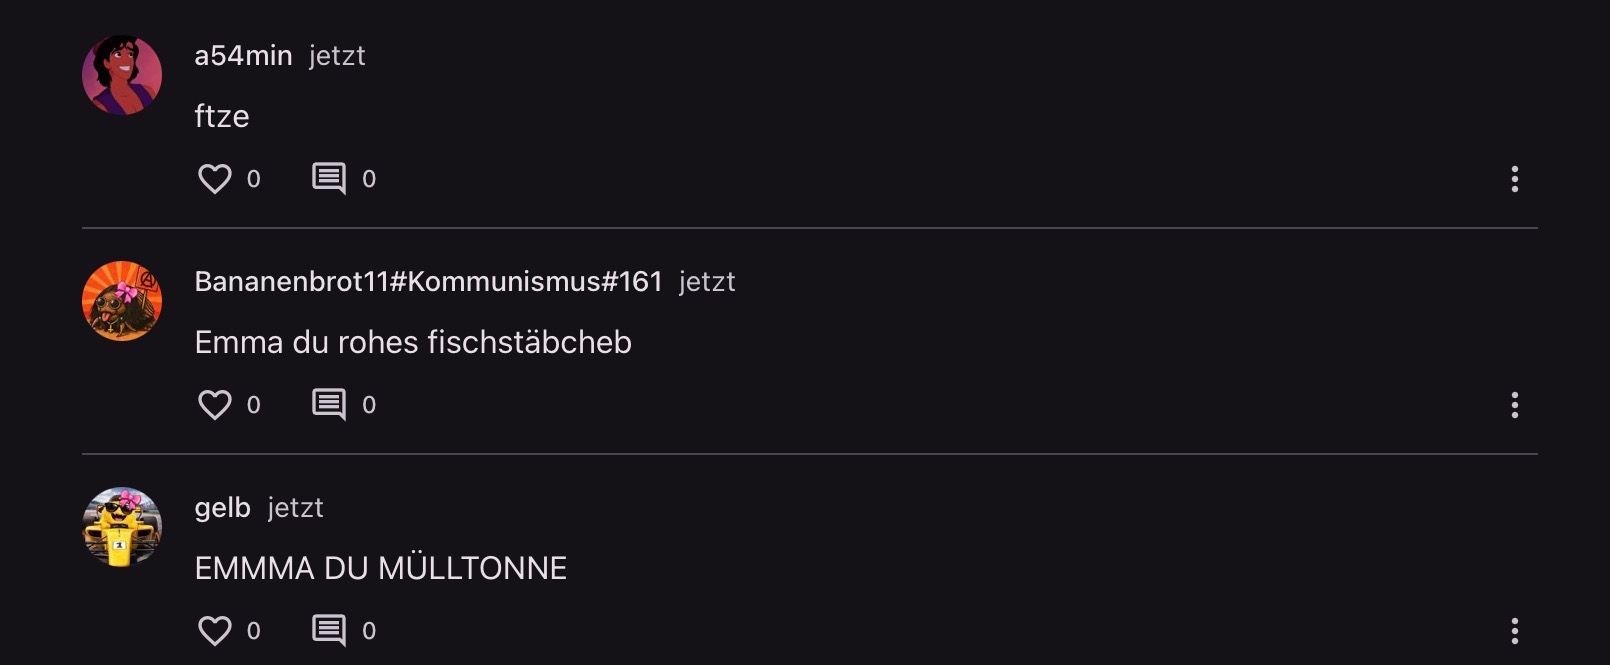Image resolution: width=1610 pixels, height=665 pixels.
Task: Visit the Bananenbrot11#Kommunismus#161 username link
Action: (x=428, y=282)
